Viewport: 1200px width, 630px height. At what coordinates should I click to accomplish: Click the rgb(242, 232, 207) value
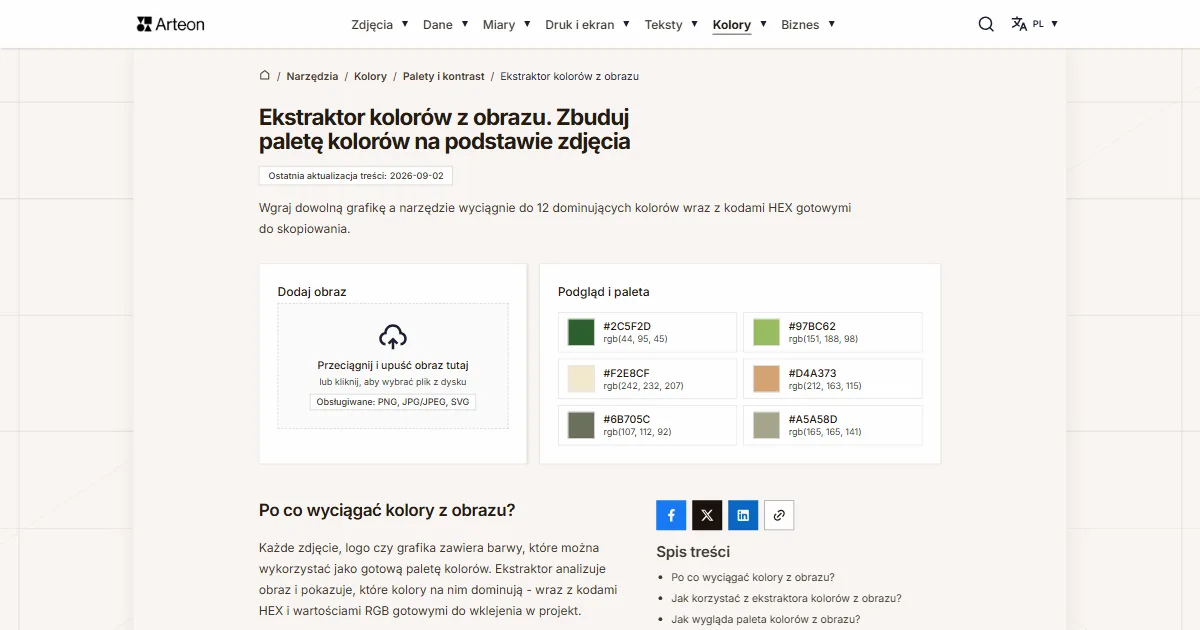point(643,386)
